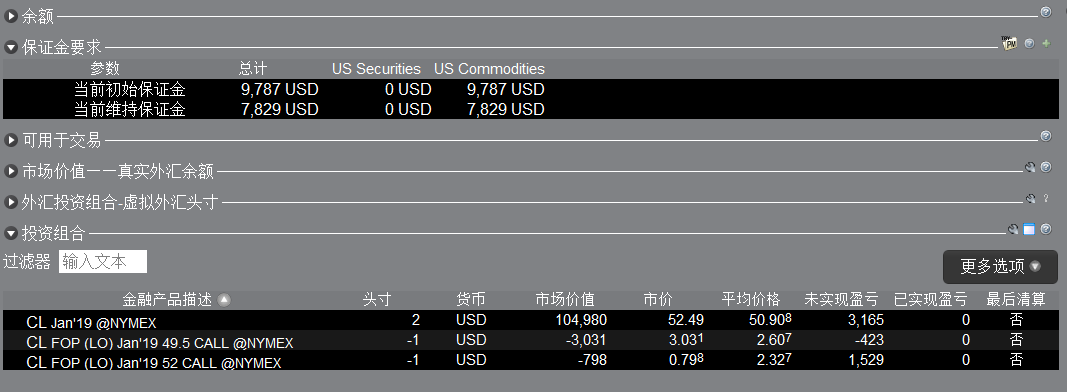Click the wrench icon for 市场价值 section
This screenshot has width=1067, height=392.
pos(1030,167)
